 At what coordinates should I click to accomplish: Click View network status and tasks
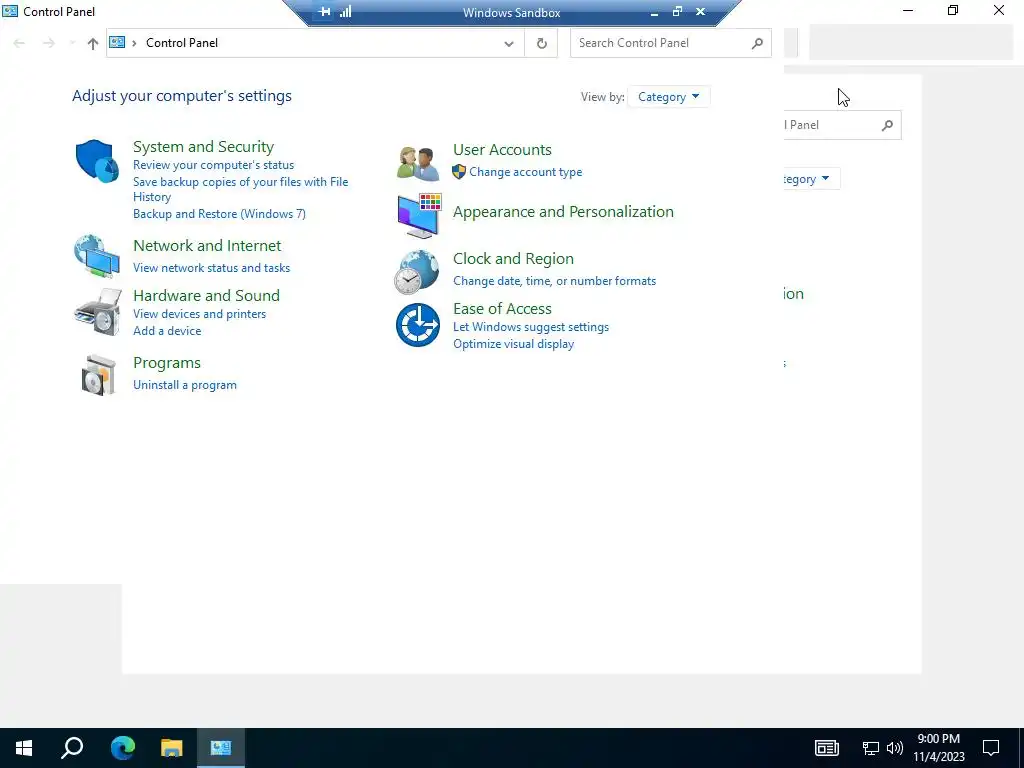[x=212, y=268]
